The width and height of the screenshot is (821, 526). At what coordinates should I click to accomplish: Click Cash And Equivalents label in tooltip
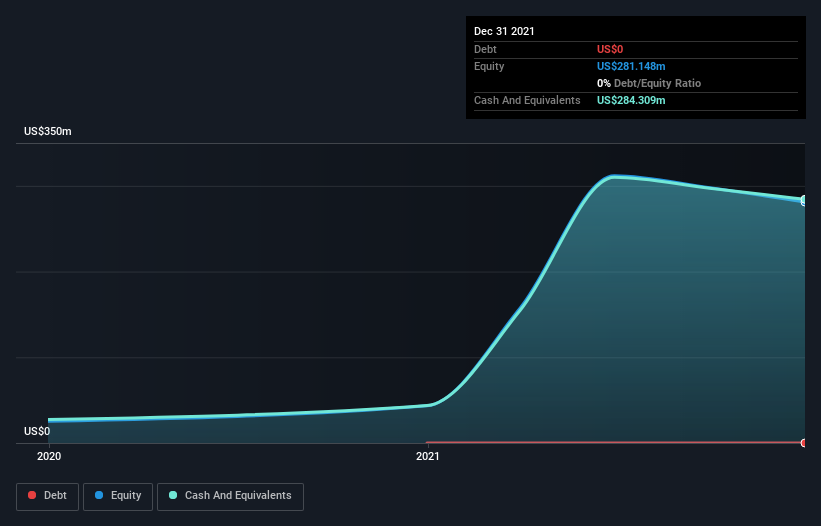[527, 100]
